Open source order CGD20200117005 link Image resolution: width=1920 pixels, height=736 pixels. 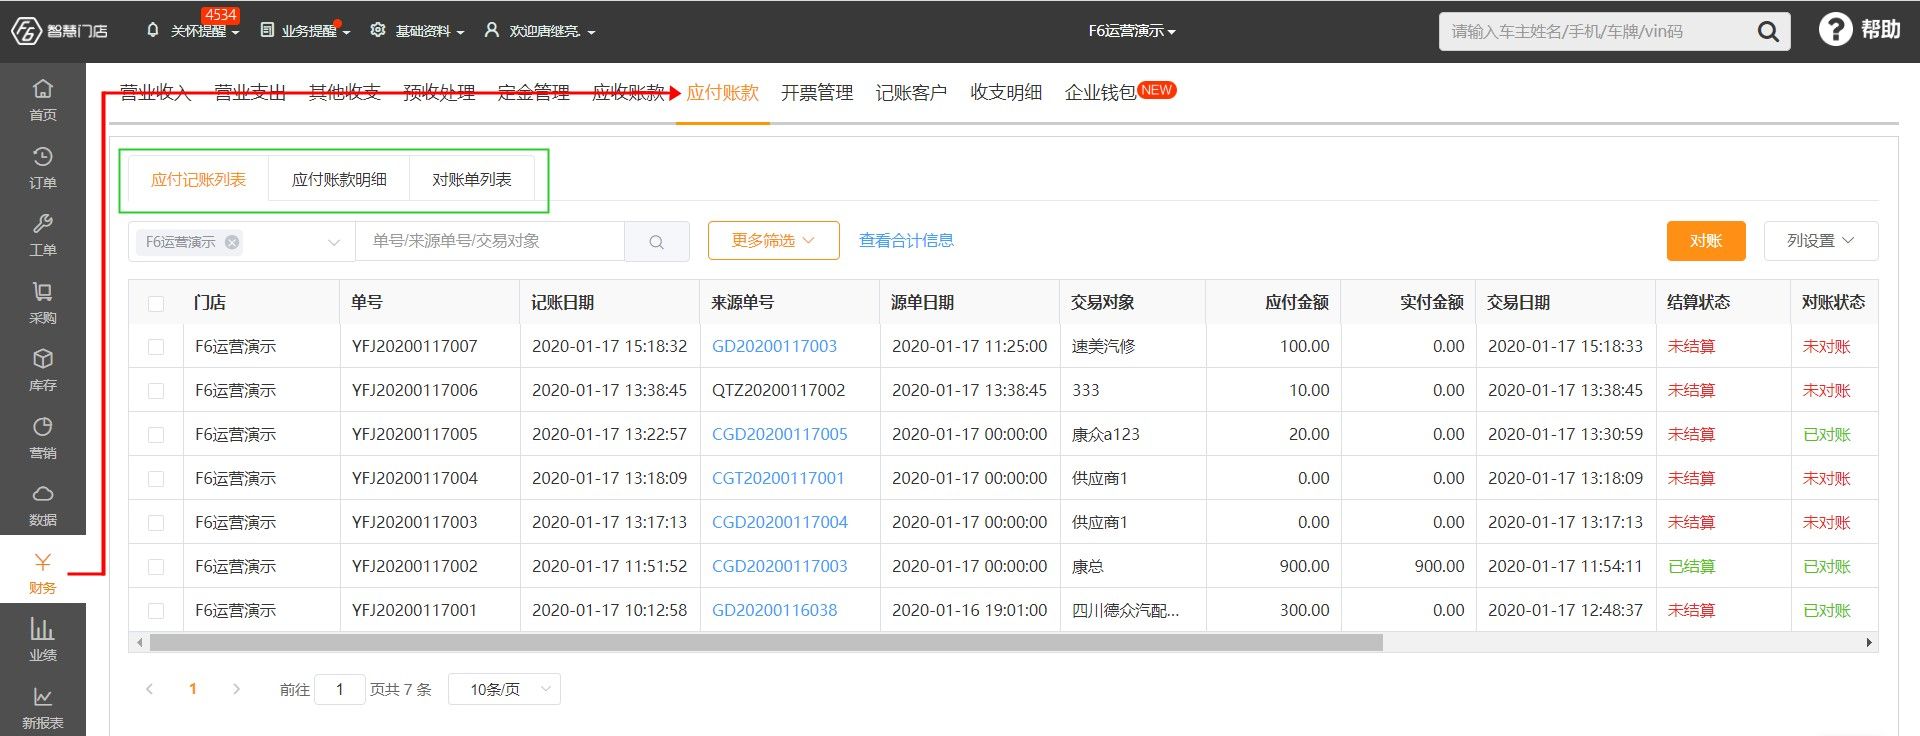pyautogui.click(x=779, y=435)
